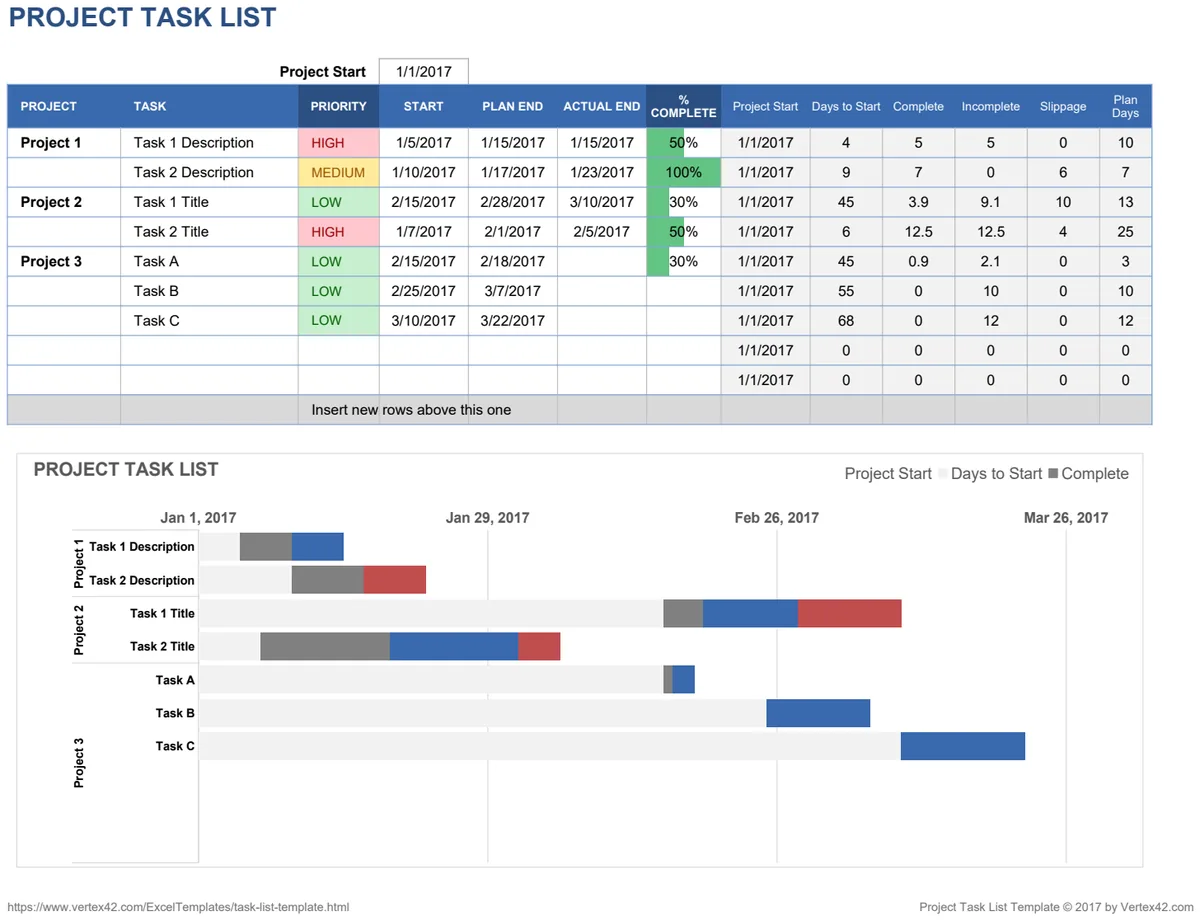Select the Task 2 Title table cell
The width and height of the screenshot is (1200, 921).
[209, 232]
